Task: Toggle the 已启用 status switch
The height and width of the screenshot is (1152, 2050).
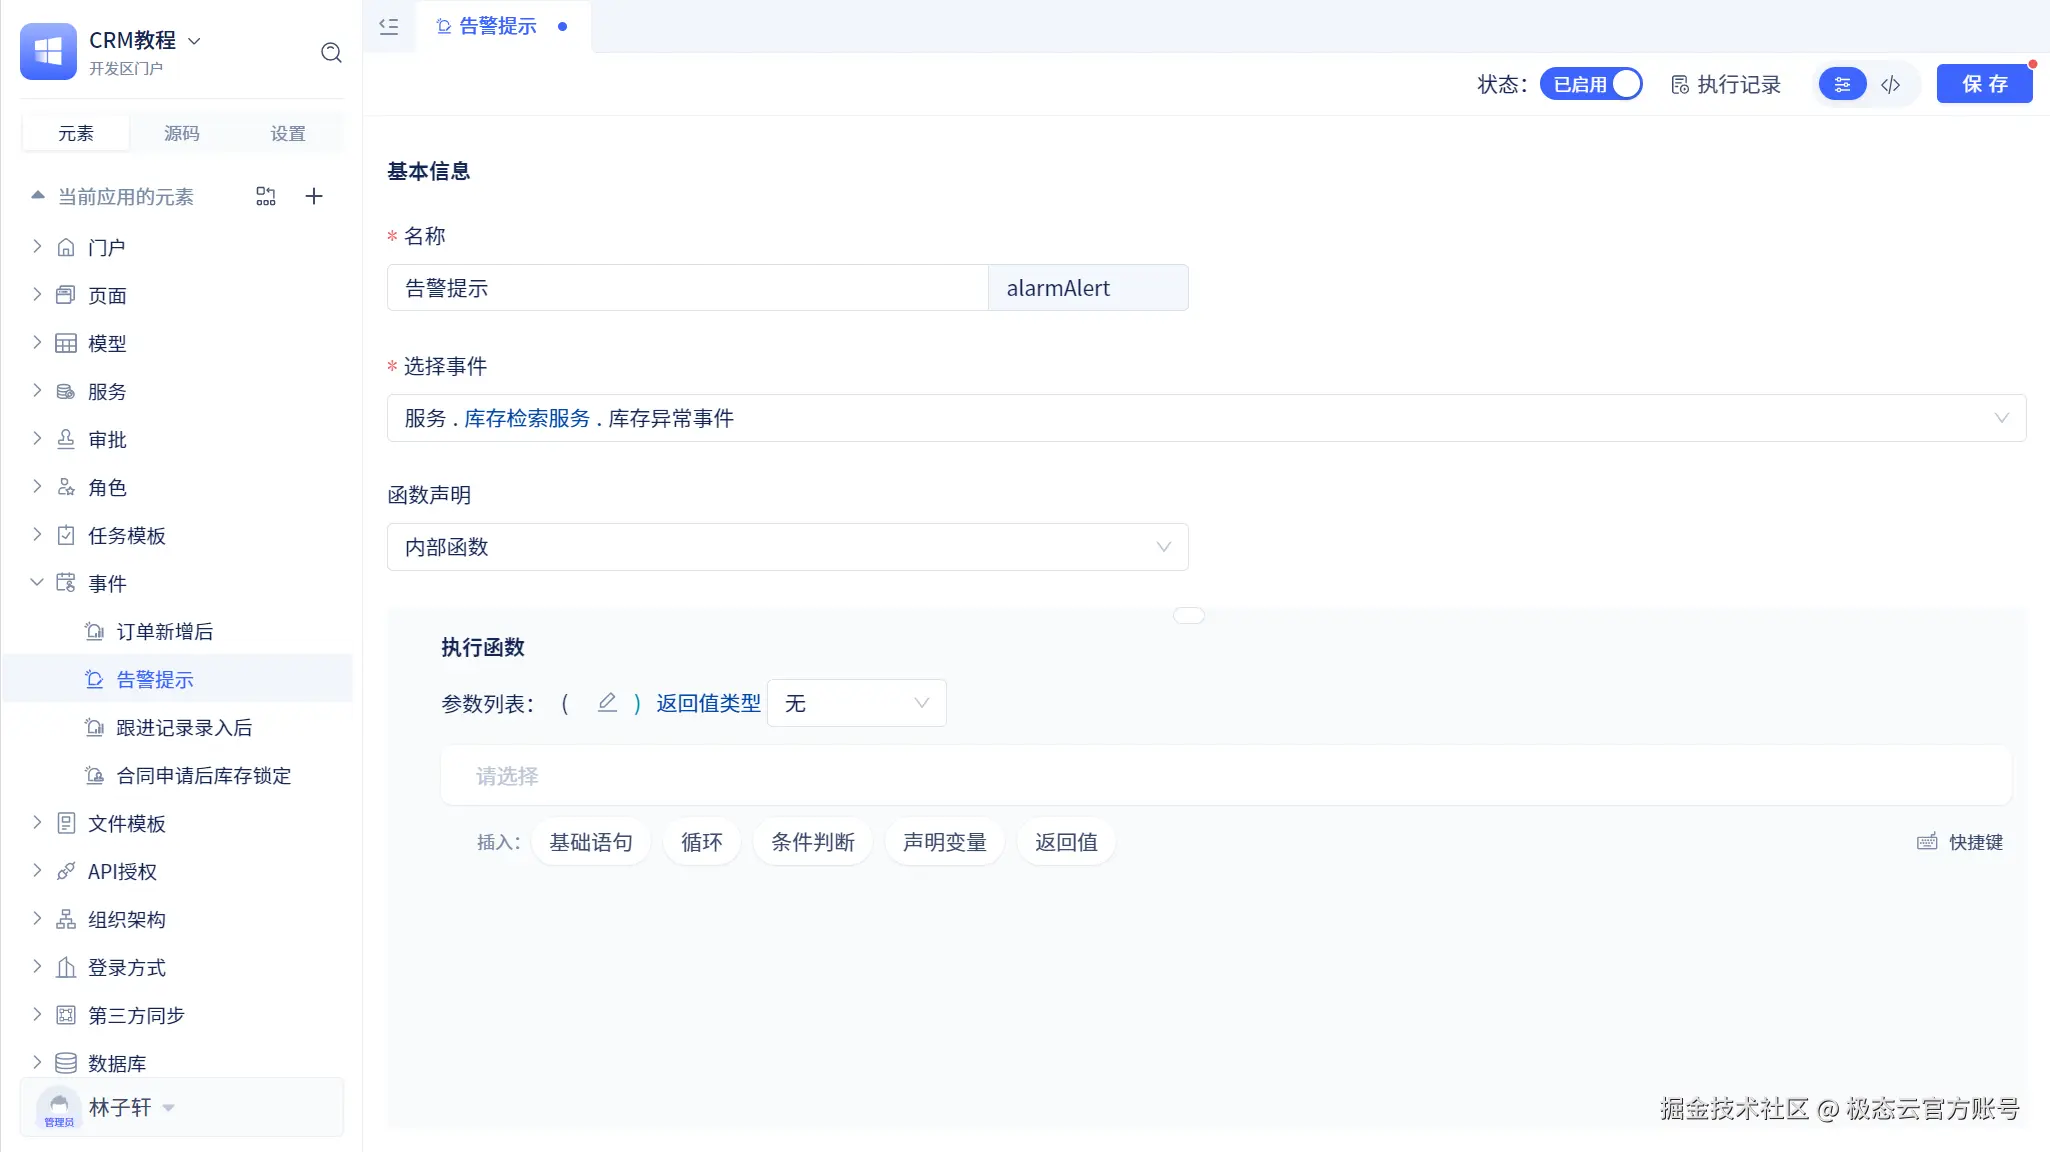Action: pos(1591,84)
